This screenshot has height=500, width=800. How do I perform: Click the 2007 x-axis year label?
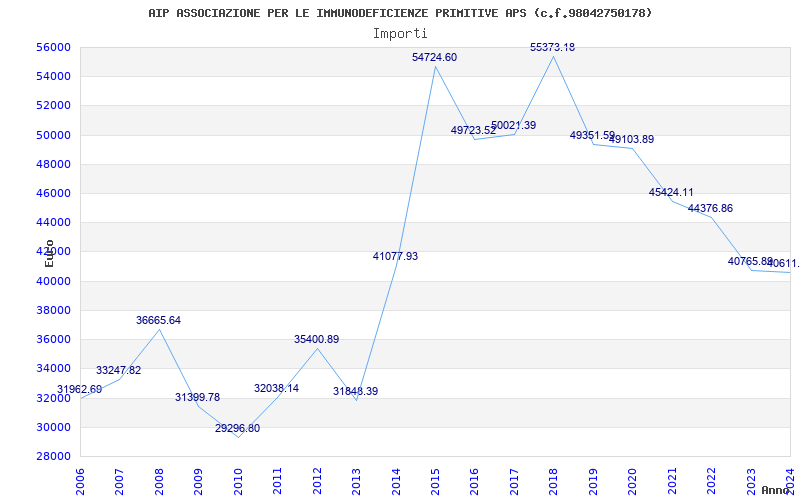119,480
